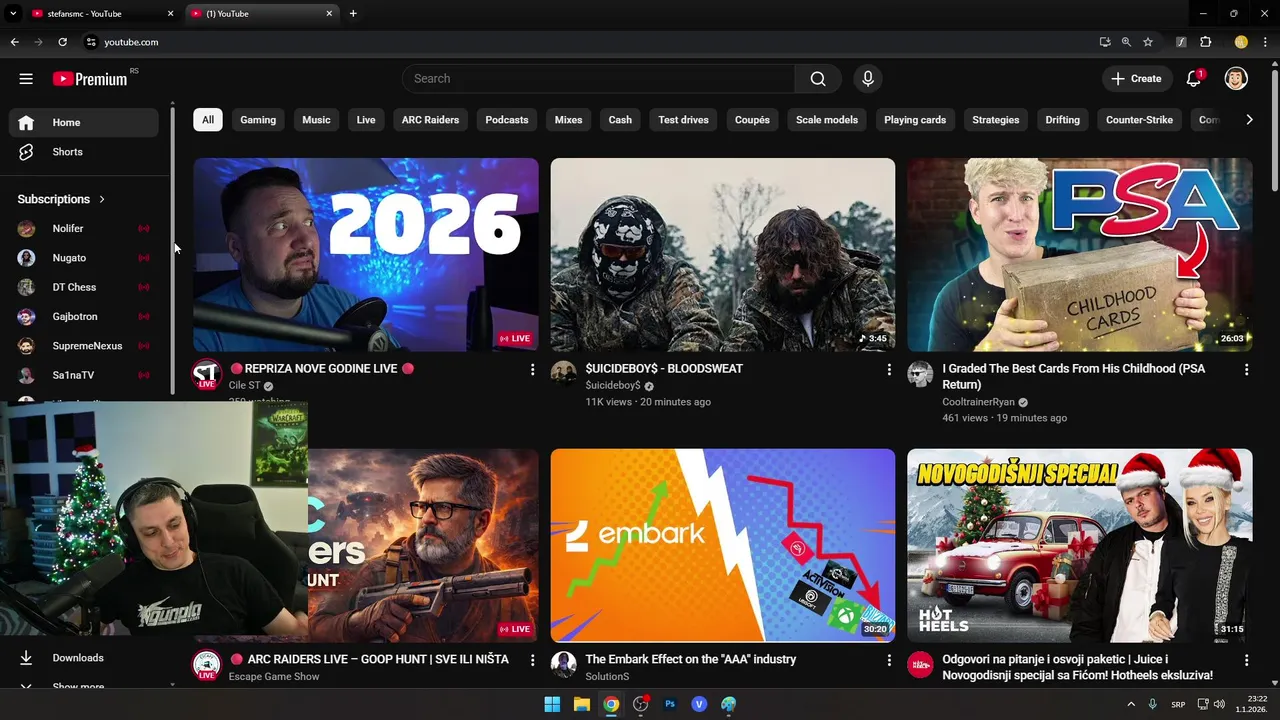Open more options for PSA Return video
The width and height of the screenshot is (1280, 720).
[1246, 370]
